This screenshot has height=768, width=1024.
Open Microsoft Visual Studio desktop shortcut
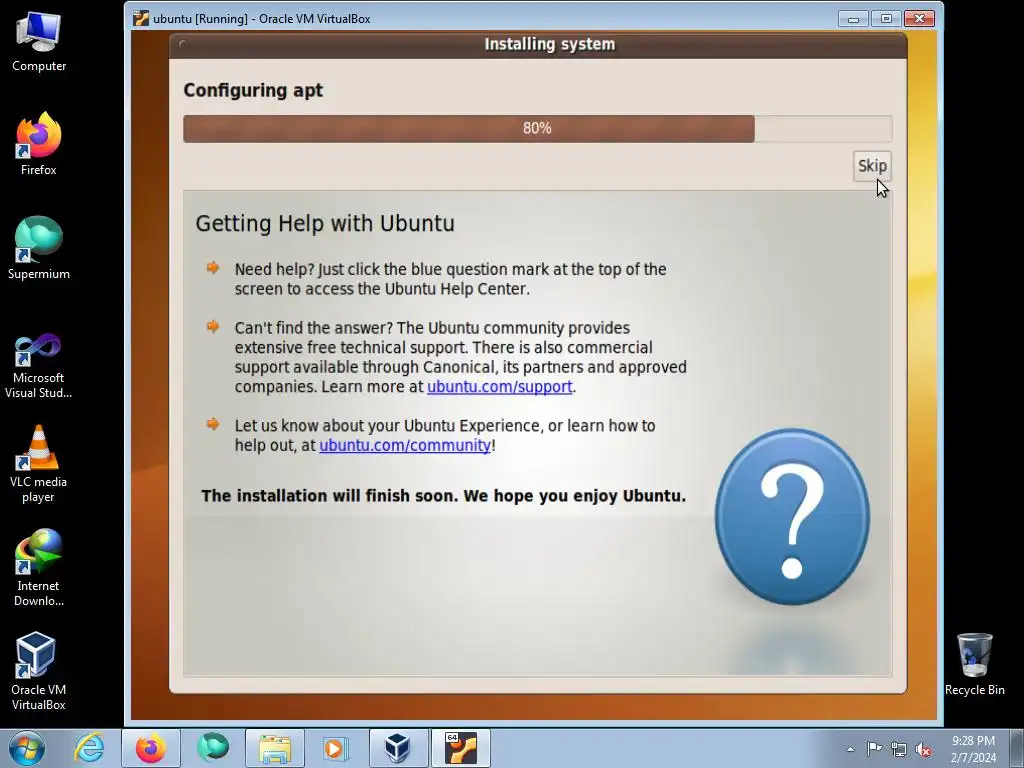point(39,366)
